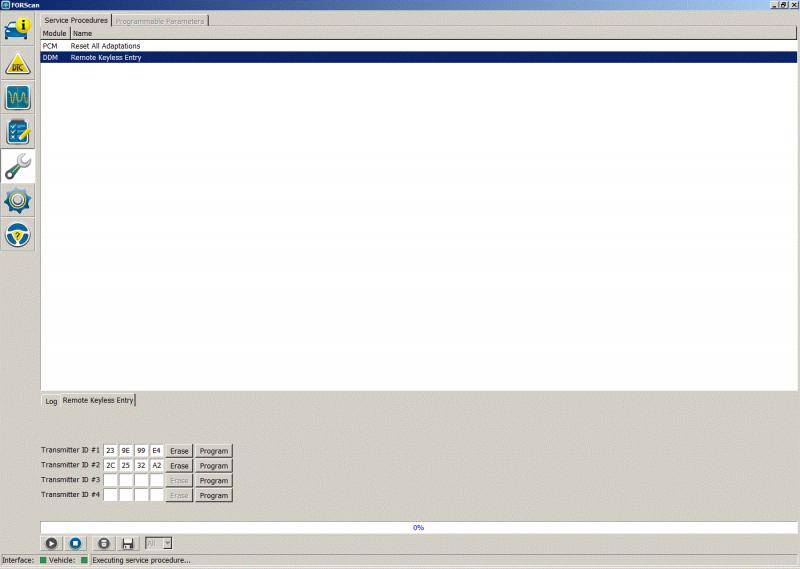Open the tests checklist section
The width and height of the screenshot is (800, 569).
coord(18,131)
